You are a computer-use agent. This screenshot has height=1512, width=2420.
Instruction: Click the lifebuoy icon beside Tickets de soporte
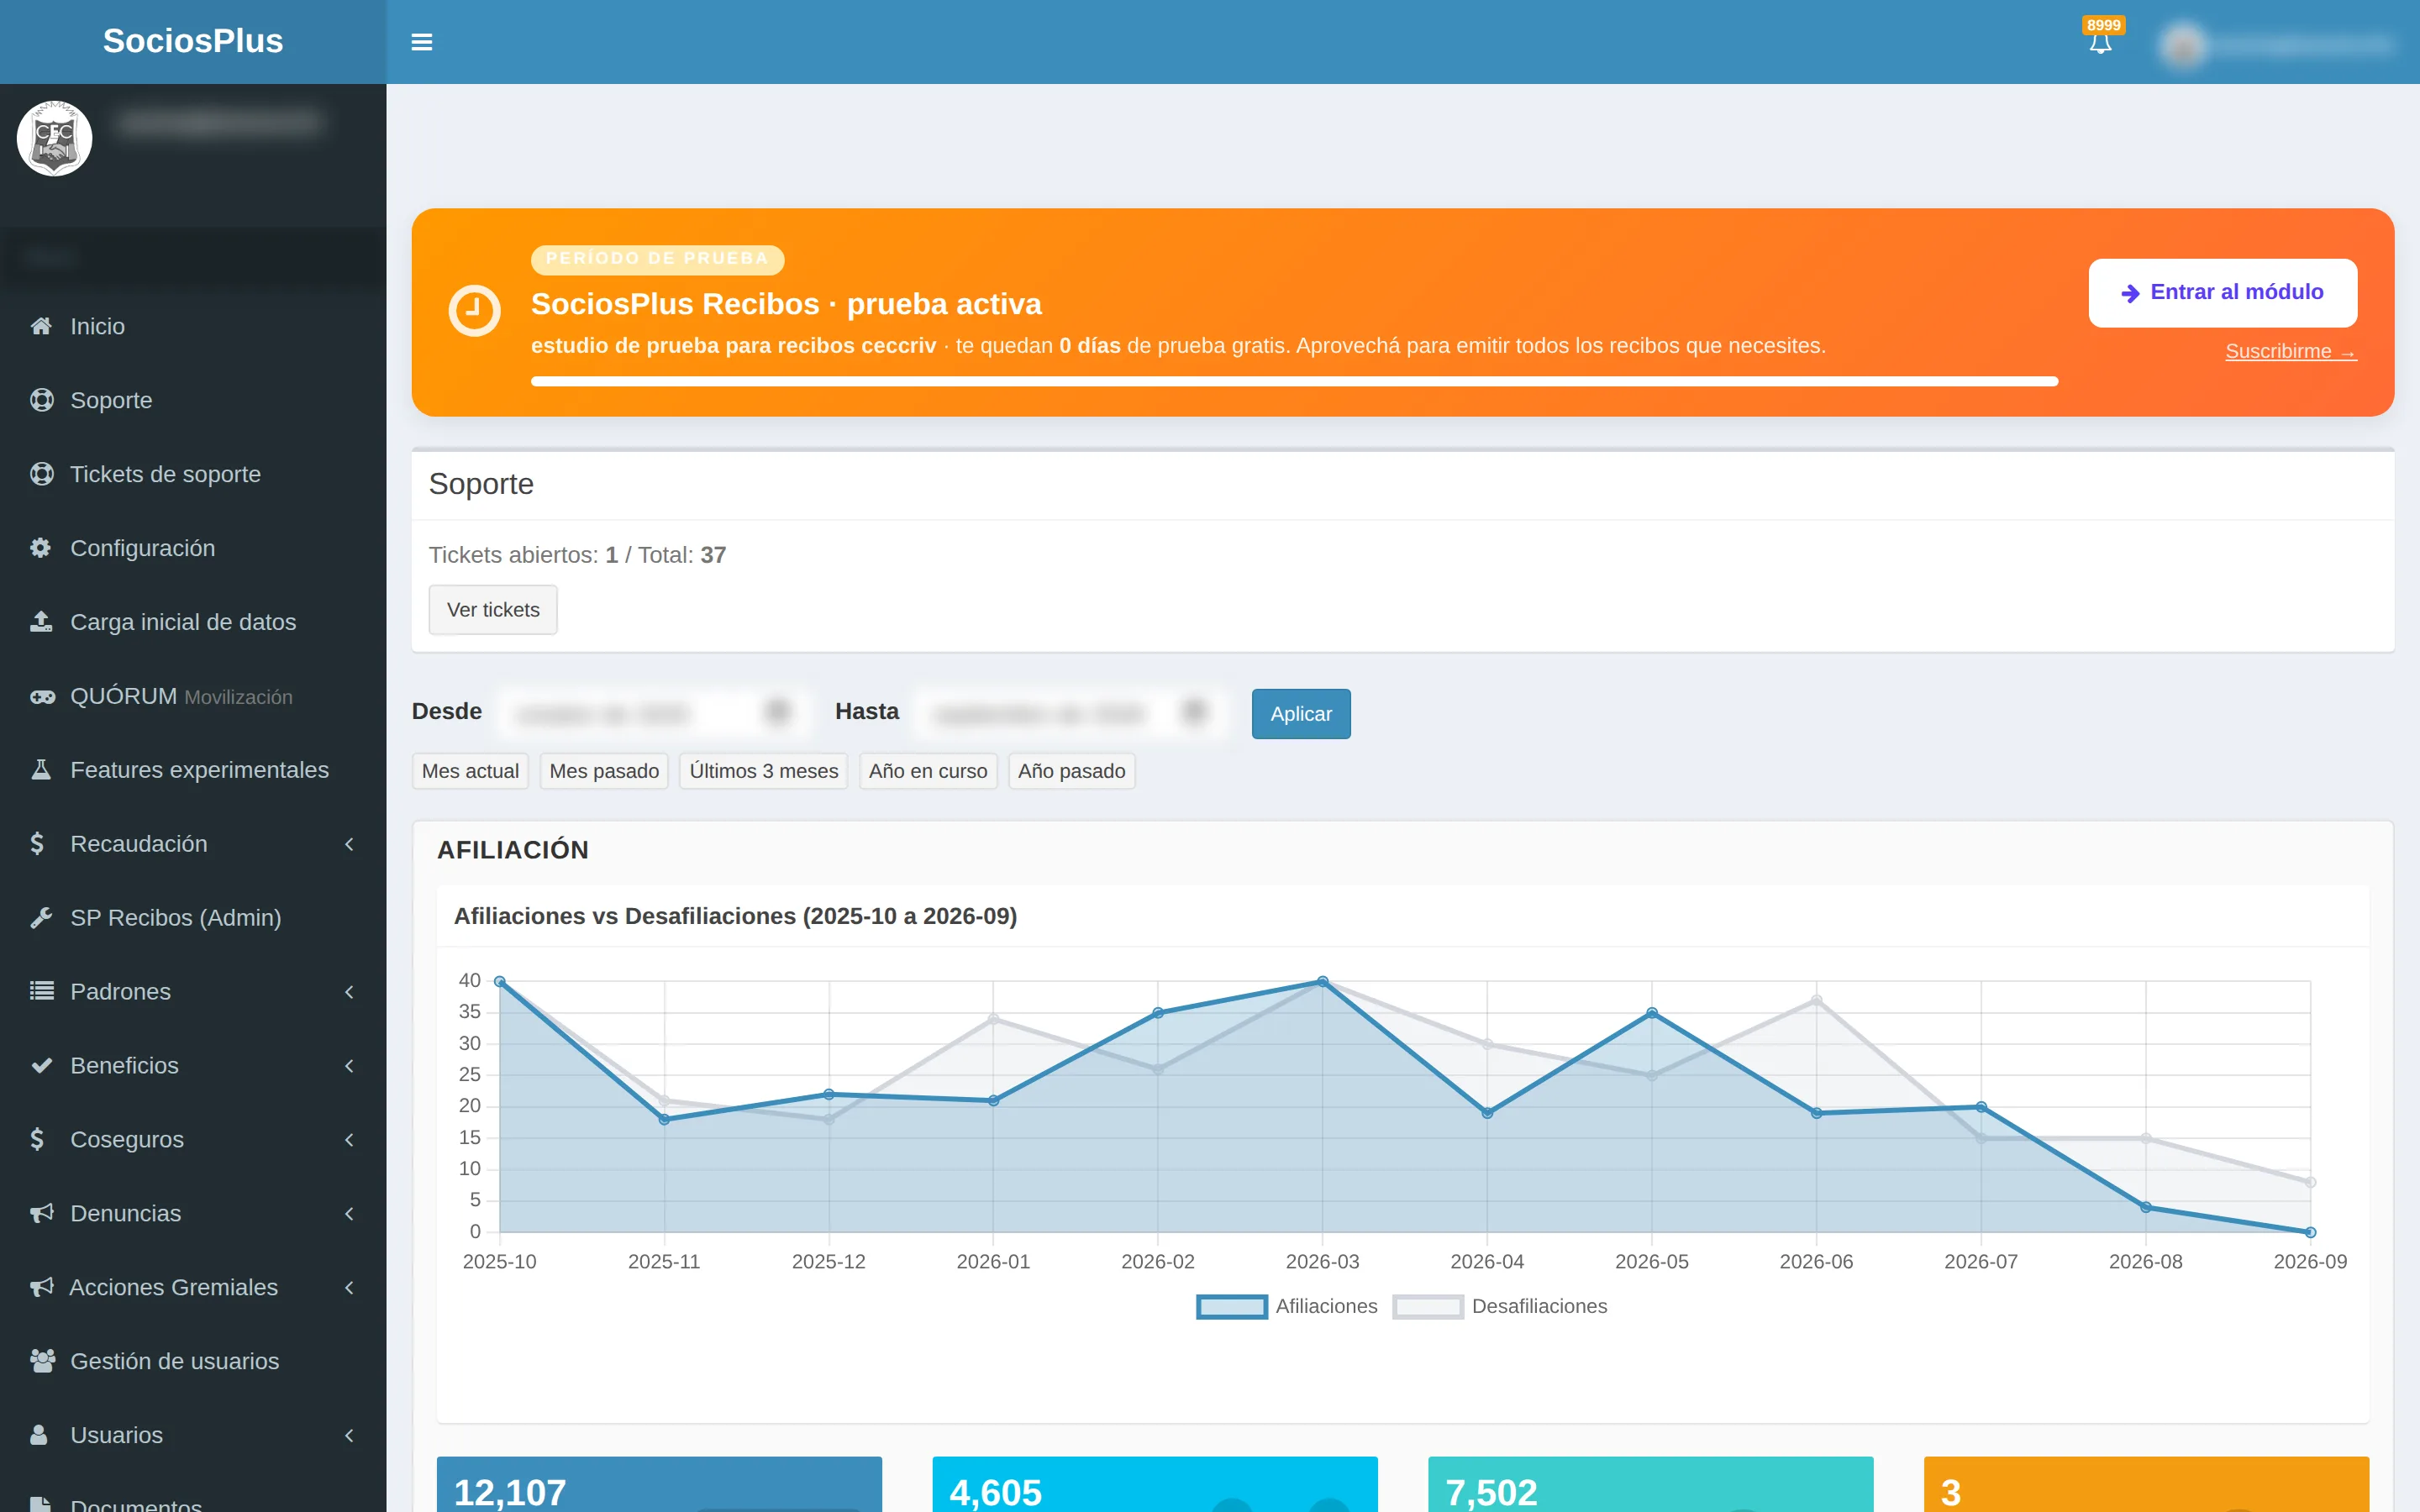41,474
